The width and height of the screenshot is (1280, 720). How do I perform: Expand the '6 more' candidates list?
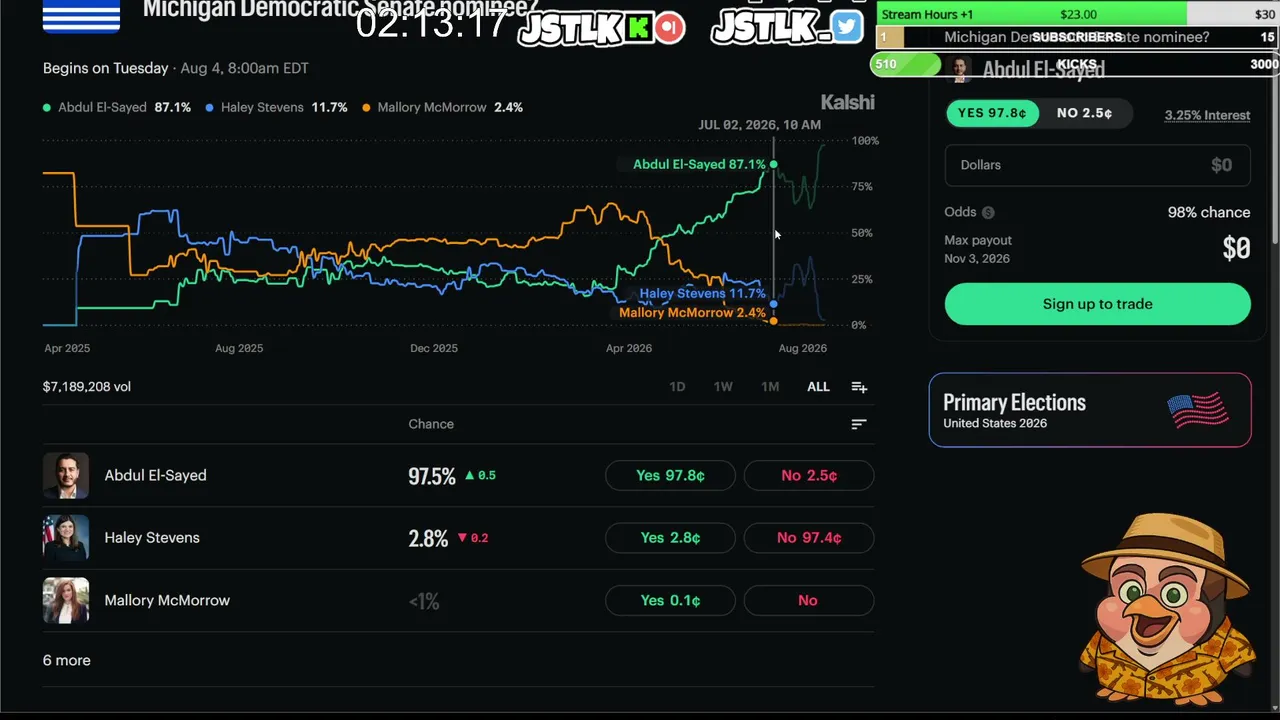click(66, 660)
